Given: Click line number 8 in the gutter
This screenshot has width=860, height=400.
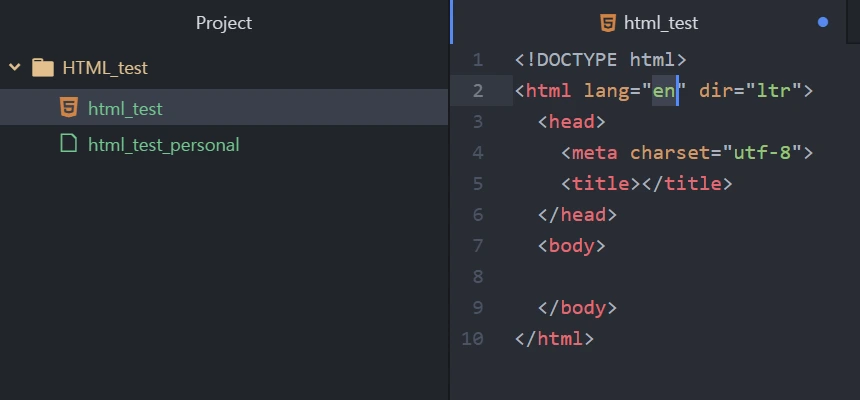Looking at the screenshot, I should point(477,276).
